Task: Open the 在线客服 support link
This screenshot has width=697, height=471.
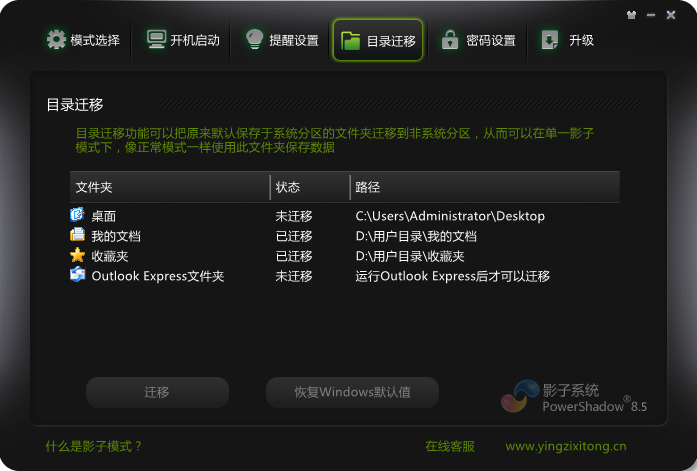Action: 449,446
